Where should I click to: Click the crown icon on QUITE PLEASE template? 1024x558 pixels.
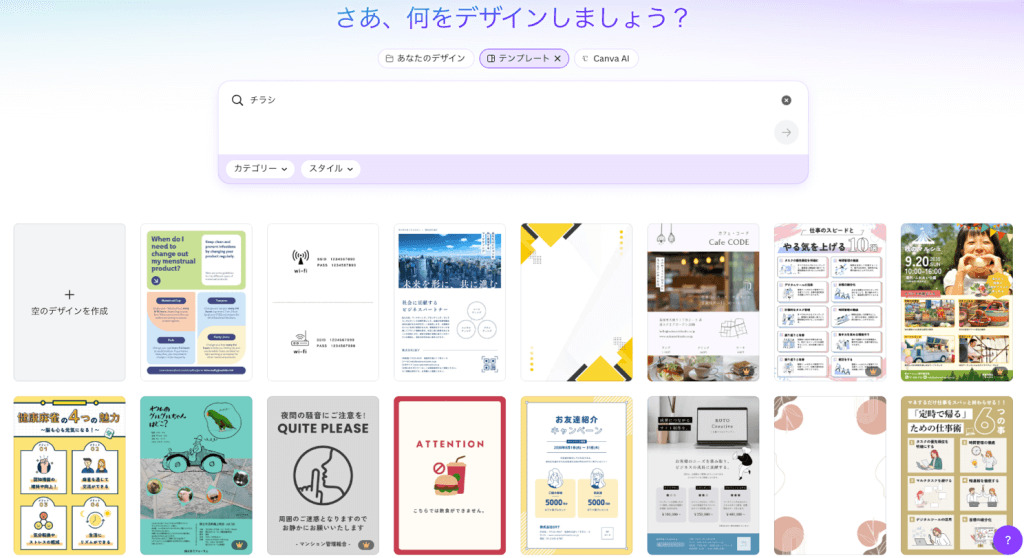[x=366, y=545]
